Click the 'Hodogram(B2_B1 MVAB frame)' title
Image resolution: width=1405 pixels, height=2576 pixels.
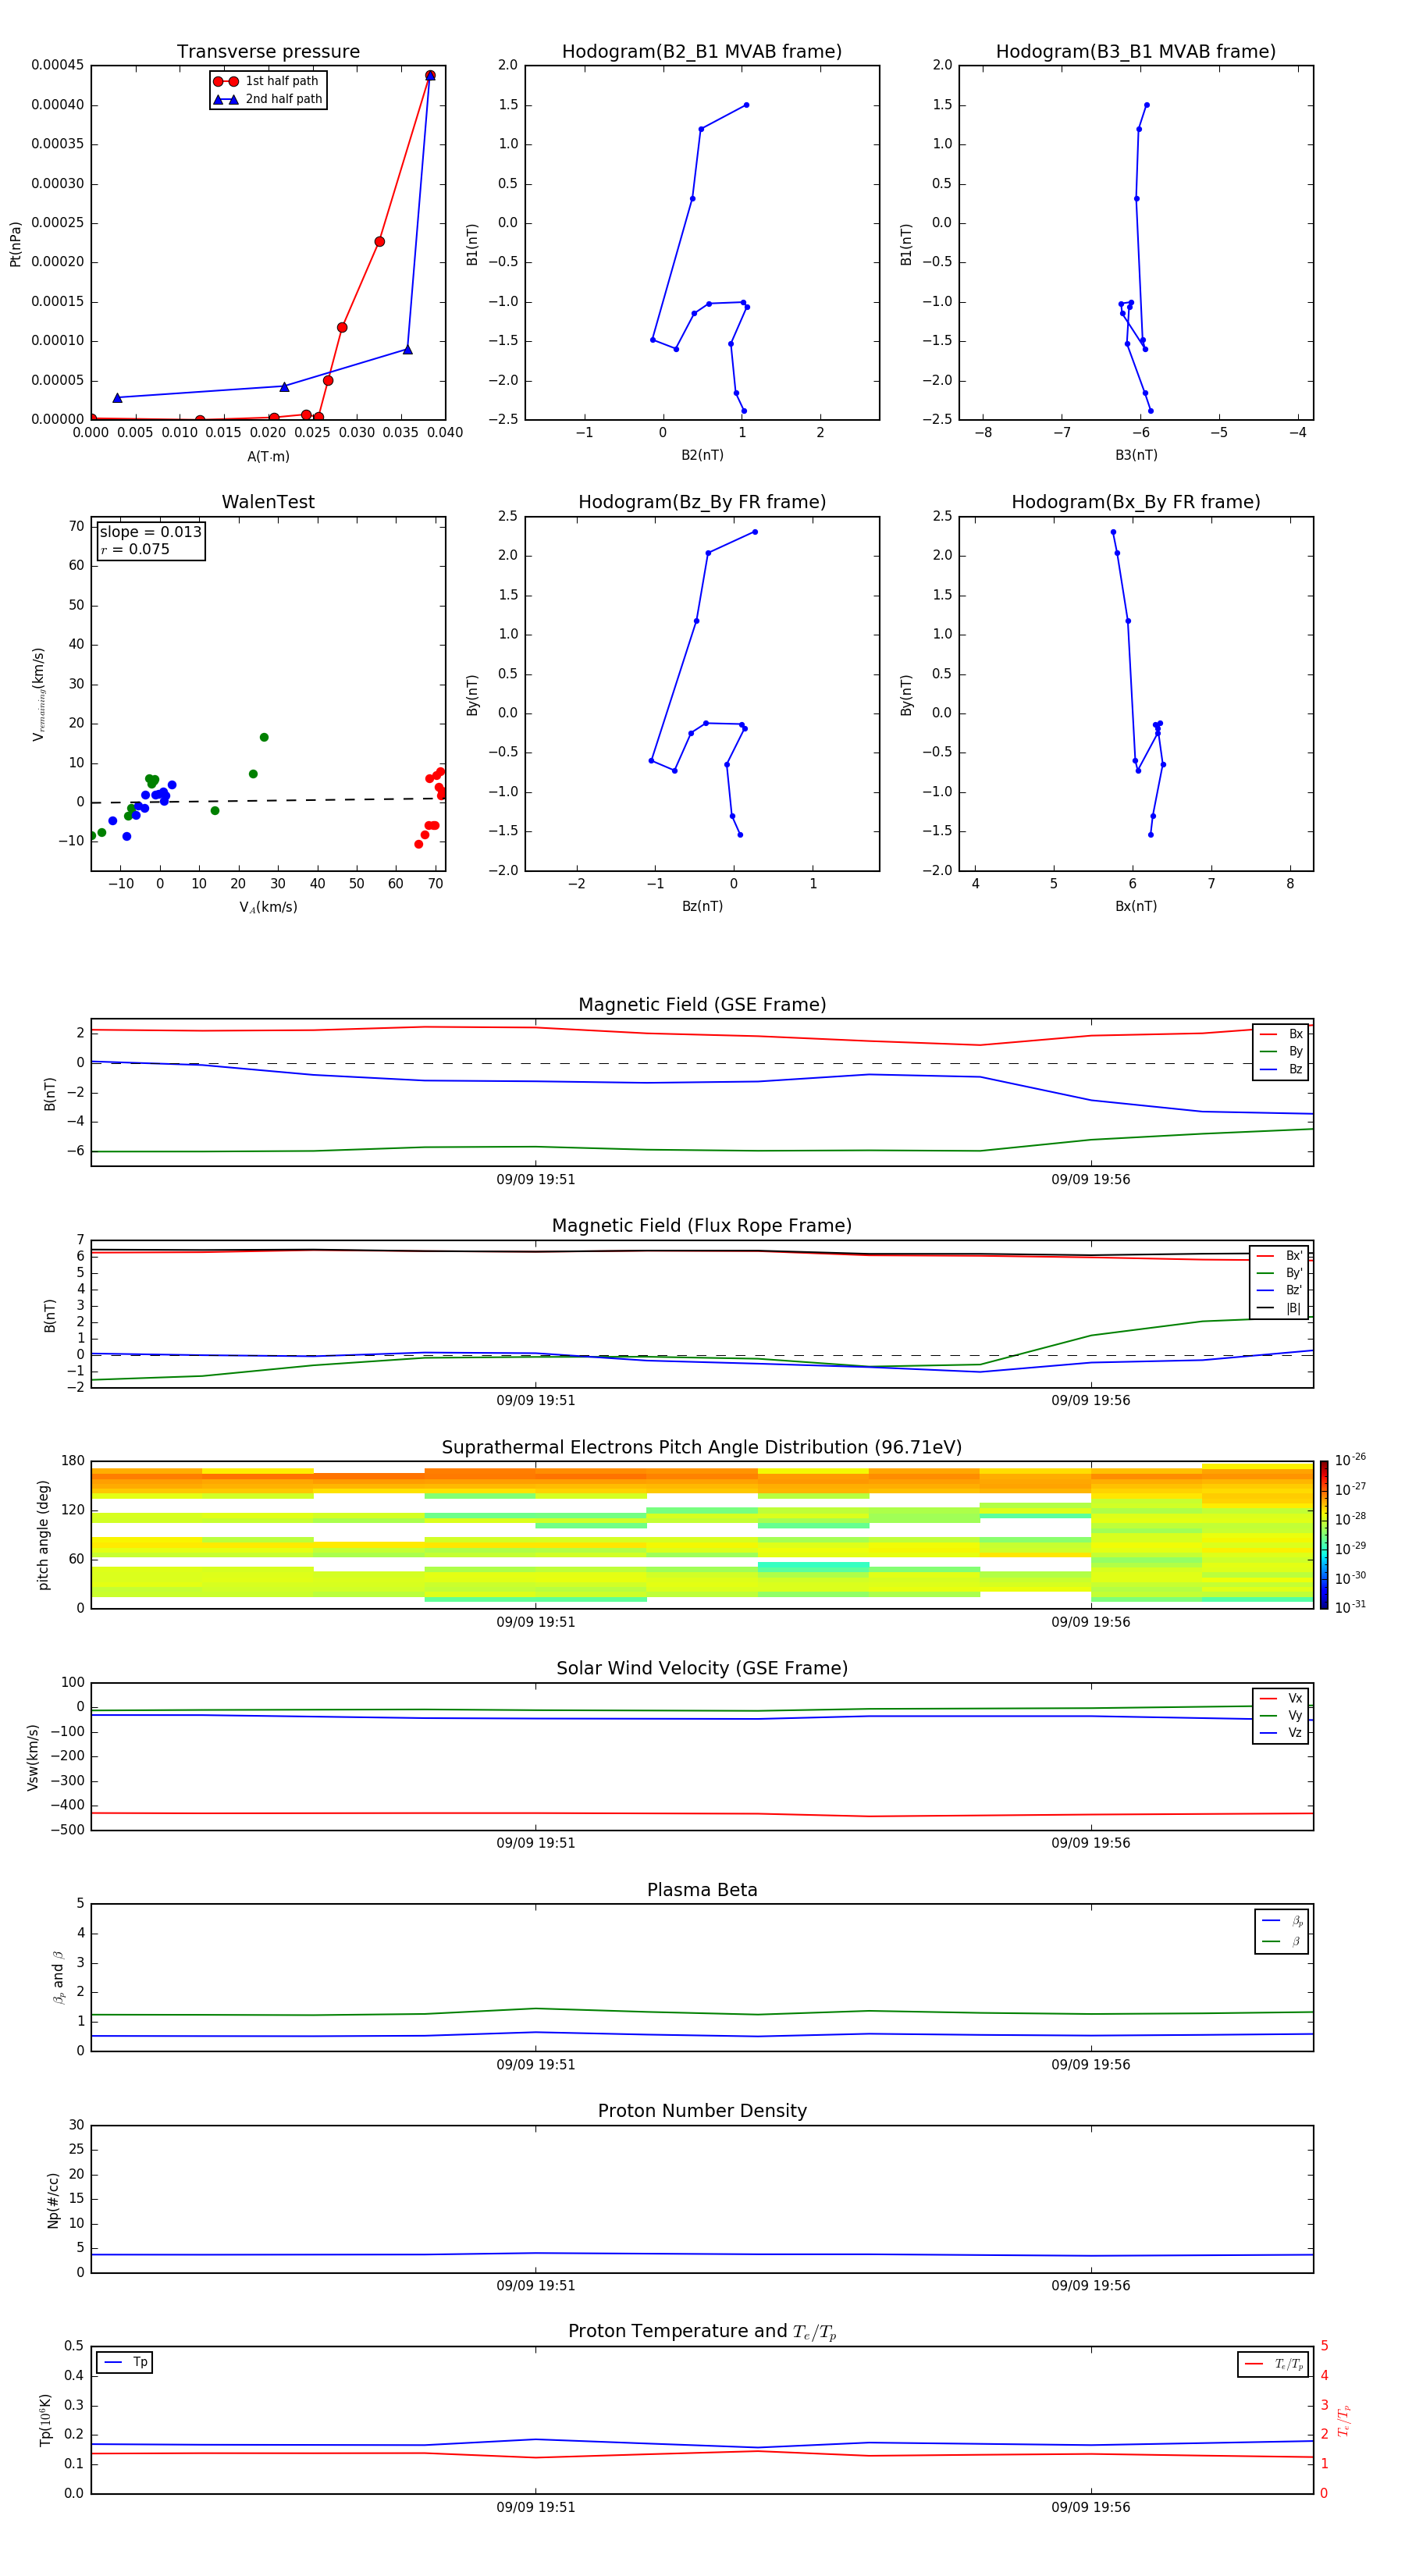point(702,52)
